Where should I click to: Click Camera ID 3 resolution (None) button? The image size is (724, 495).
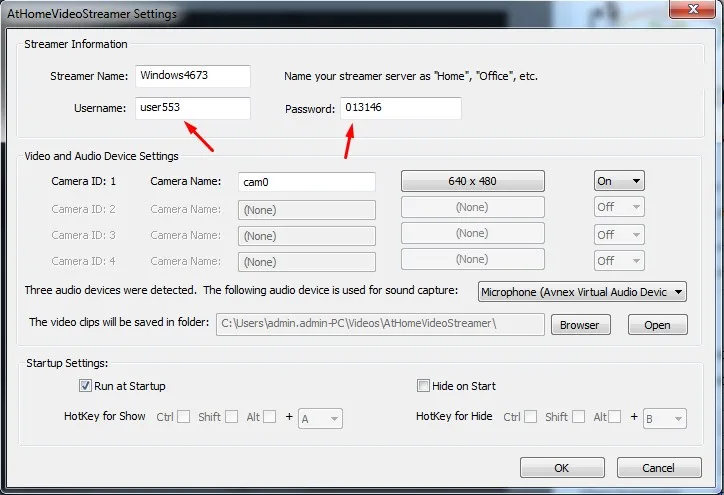(x=473, y=233)
